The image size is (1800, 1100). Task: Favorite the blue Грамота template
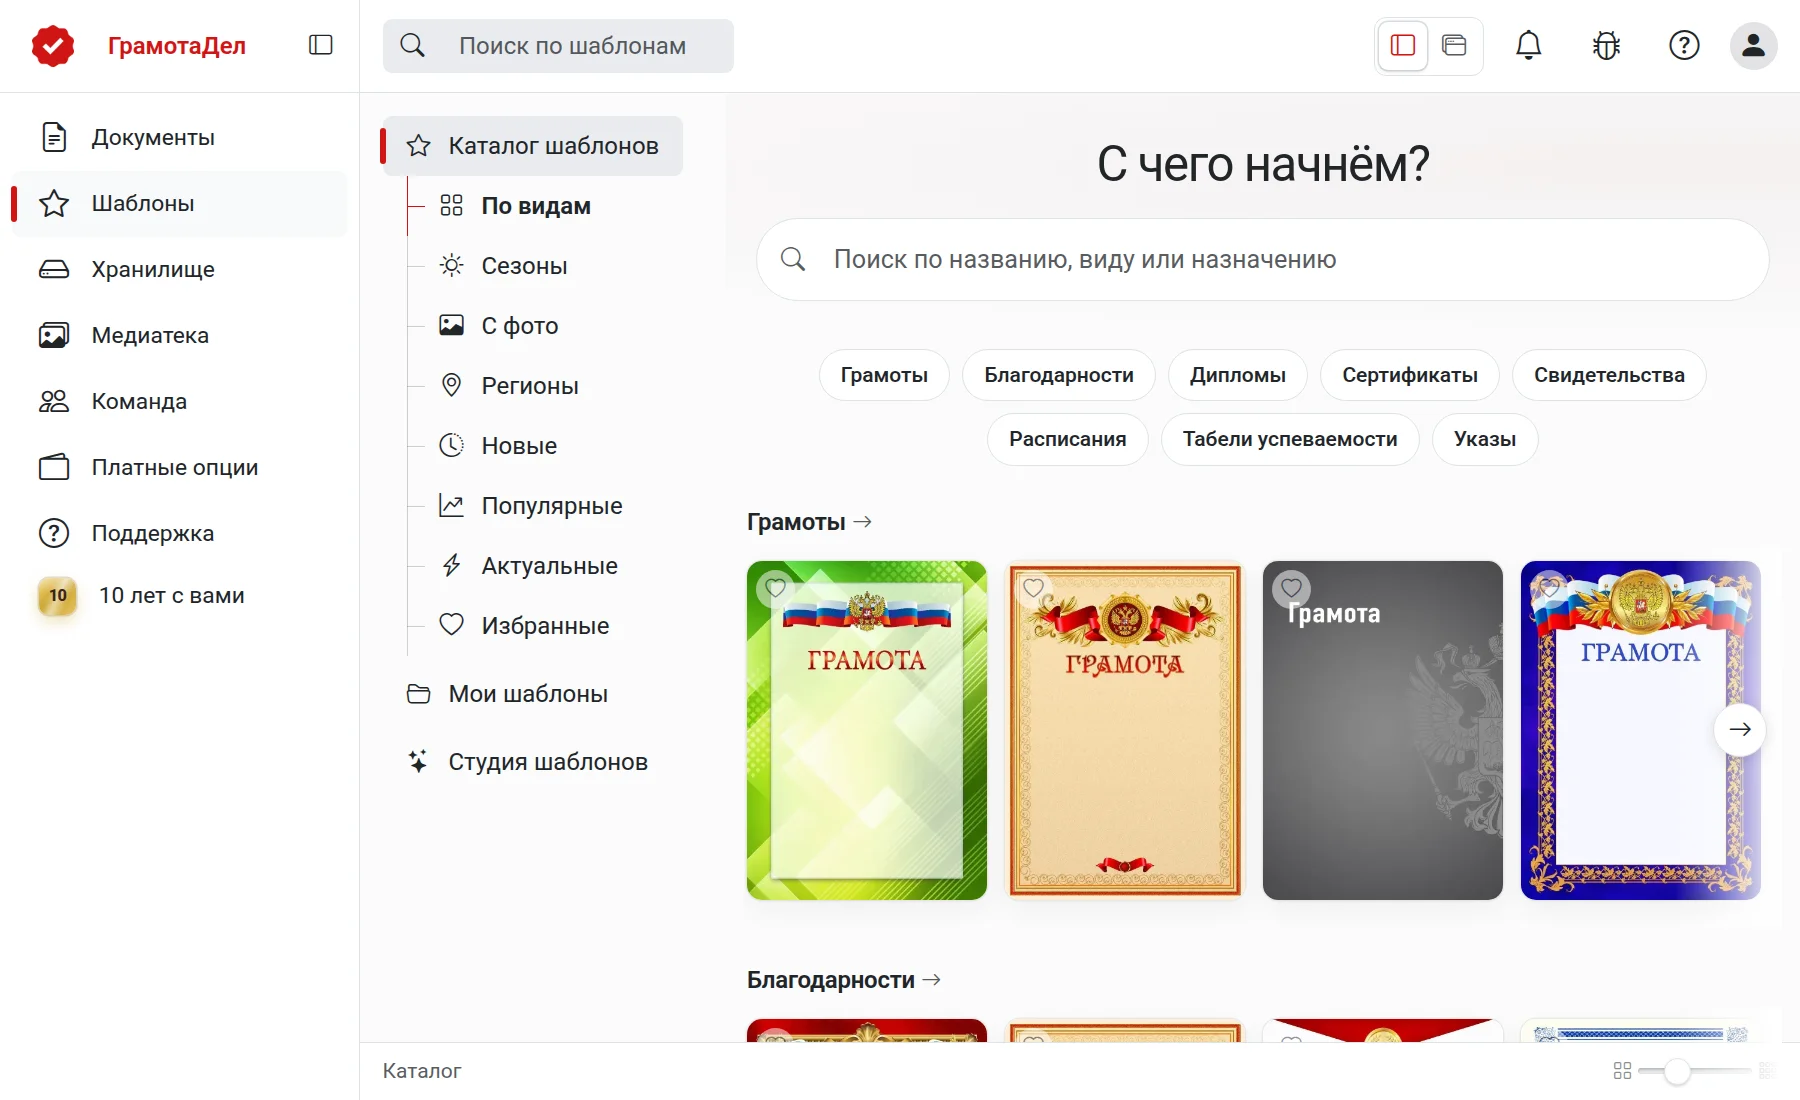[x=1550, y=588]
